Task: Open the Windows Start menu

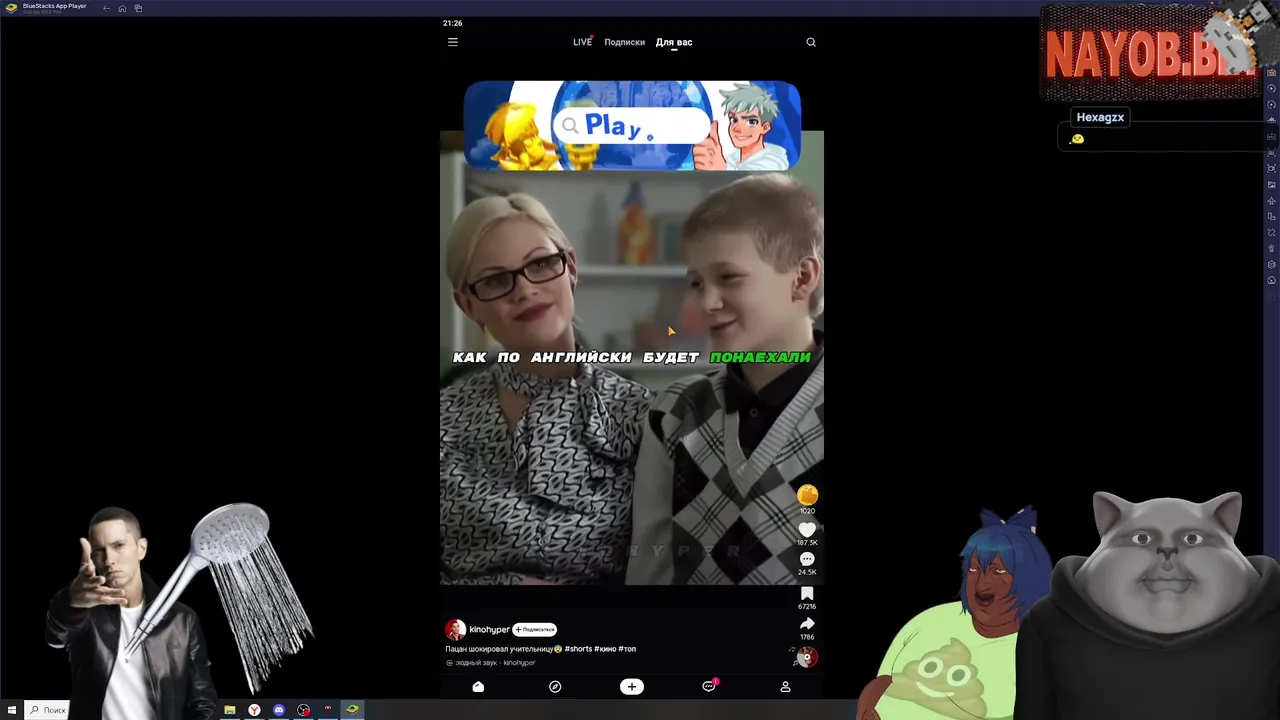Action: point(12,710)
